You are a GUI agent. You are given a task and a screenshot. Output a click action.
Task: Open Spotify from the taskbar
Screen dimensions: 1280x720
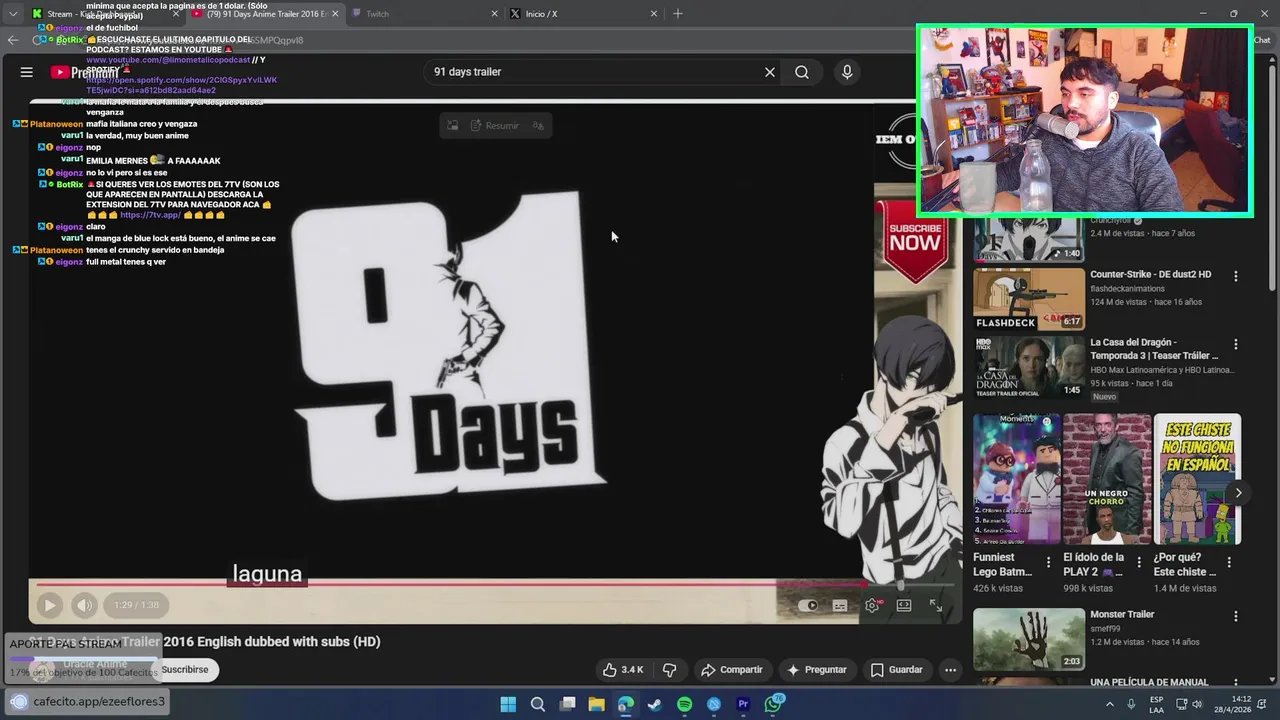684,704
